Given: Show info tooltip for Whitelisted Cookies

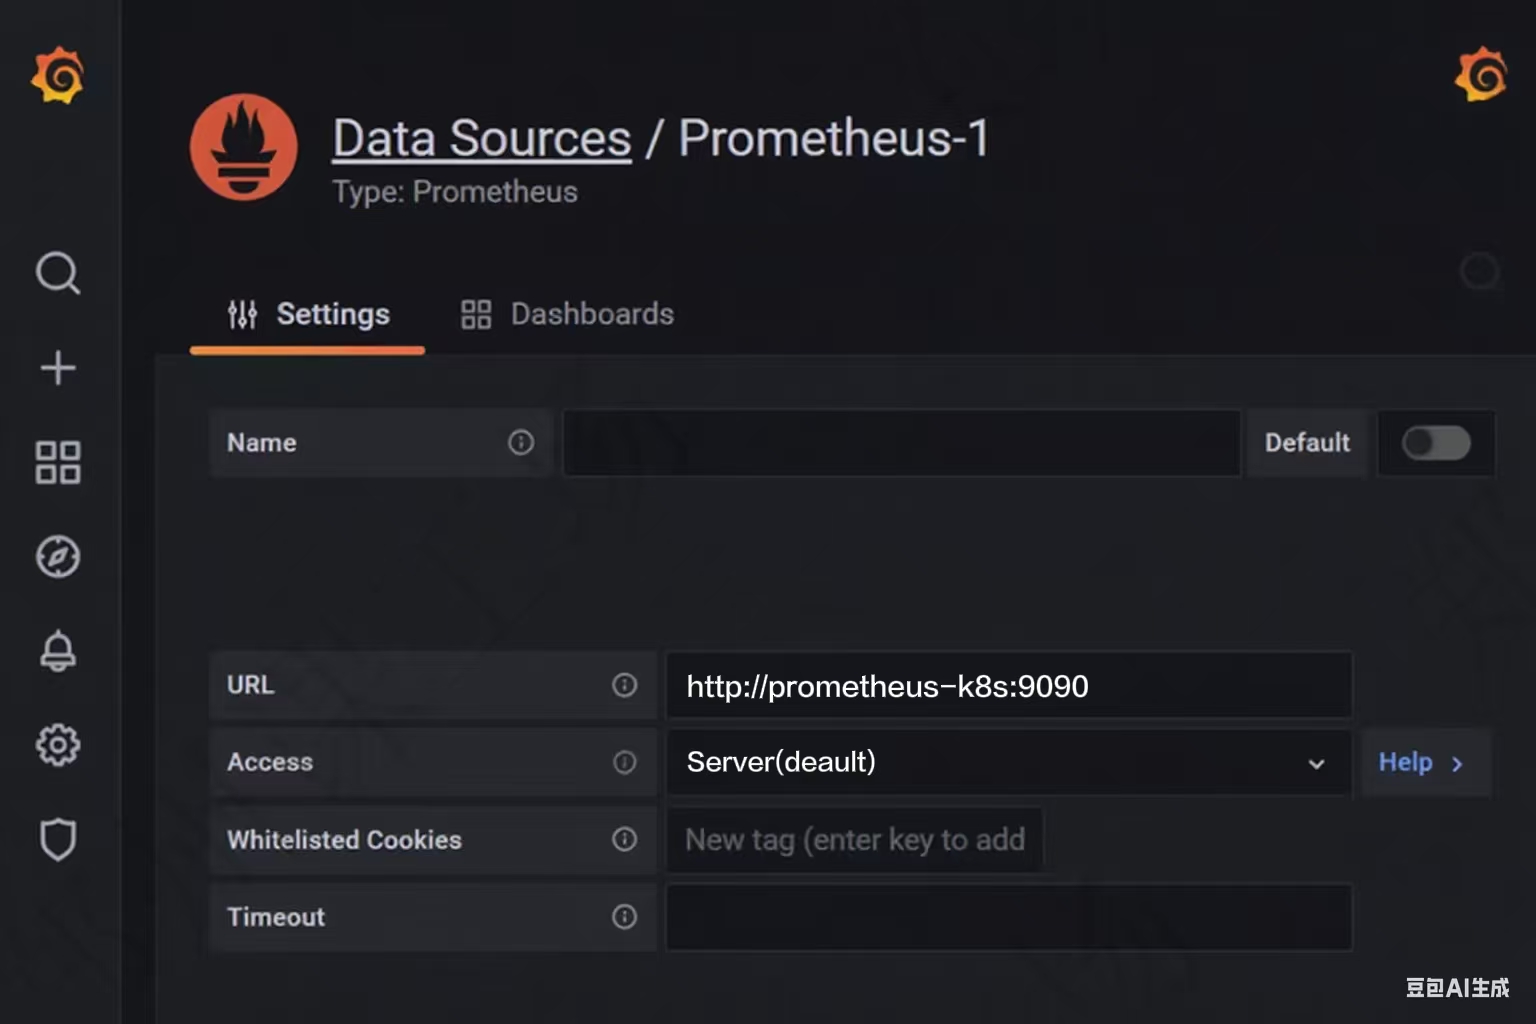Looking at the screenshot, I should pyautogui.click(x=624, y=839).
